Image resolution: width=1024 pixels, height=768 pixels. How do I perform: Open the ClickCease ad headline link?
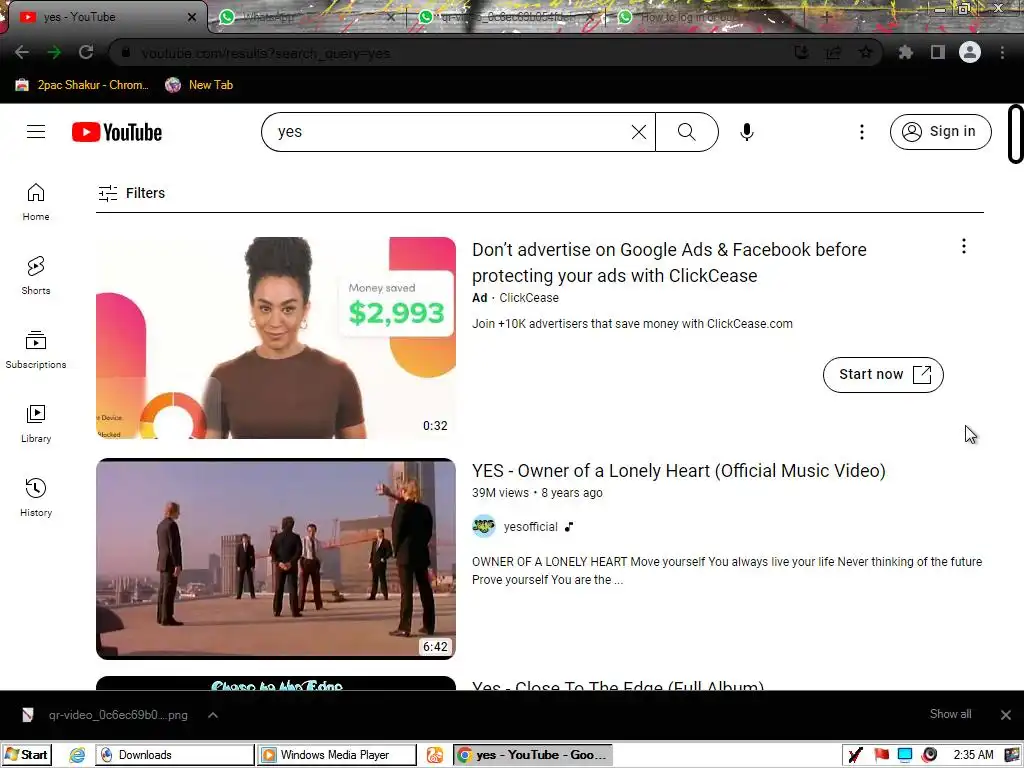coord(669,263)
